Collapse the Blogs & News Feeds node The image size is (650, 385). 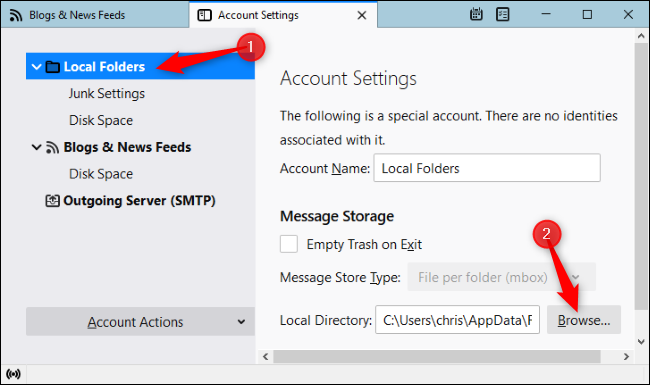coord(36,147)
